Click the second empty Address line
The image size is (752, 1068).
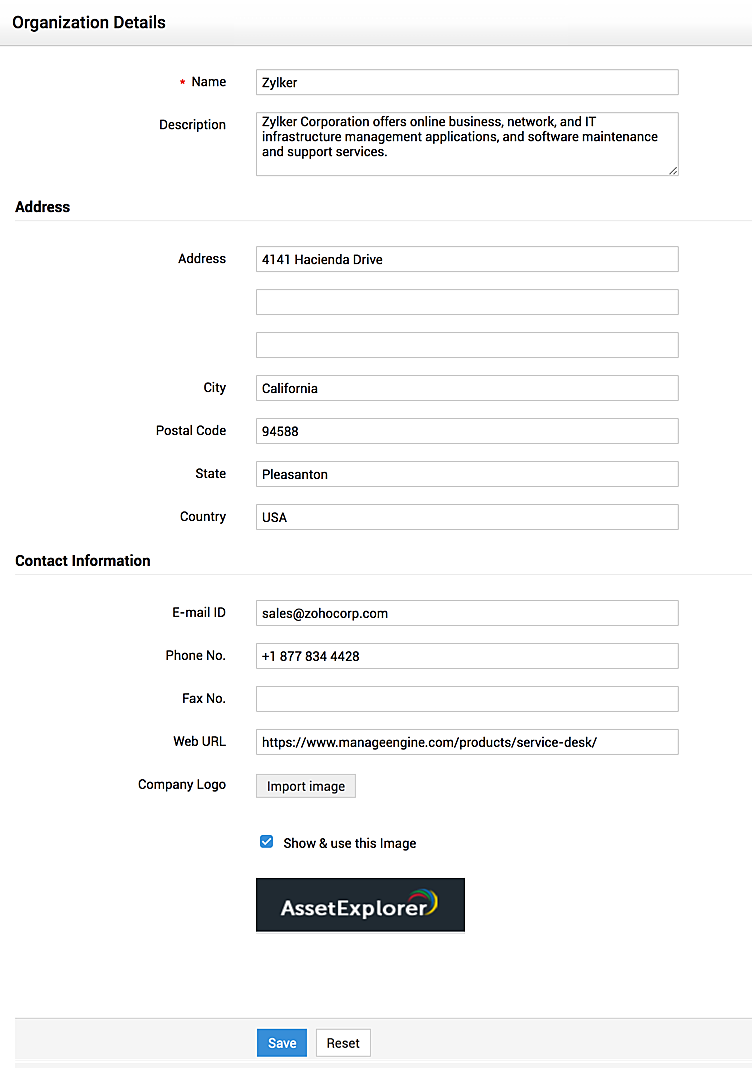(467, 302)
